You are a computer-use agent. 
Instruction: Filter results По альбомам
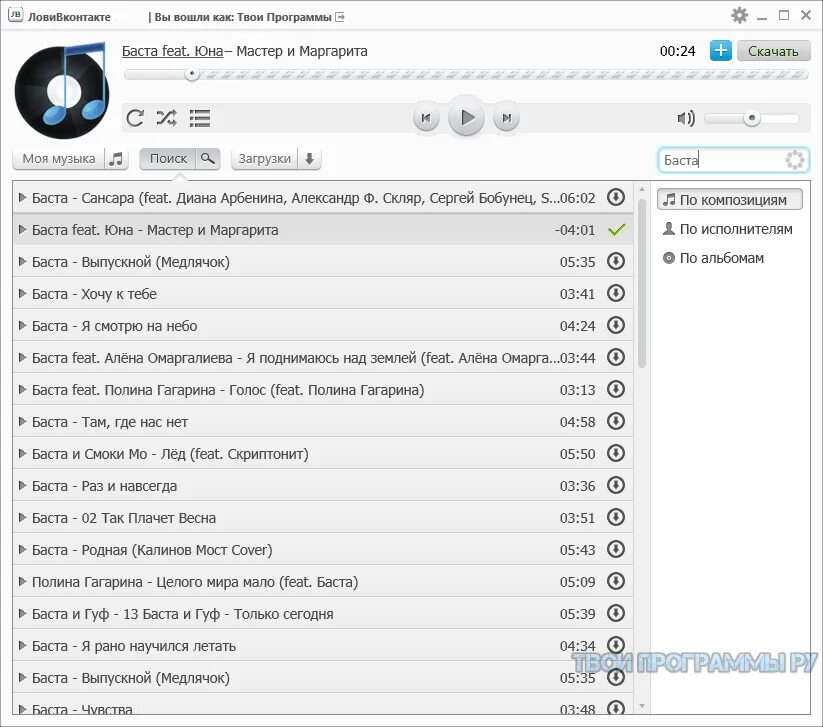pos(713,258)
